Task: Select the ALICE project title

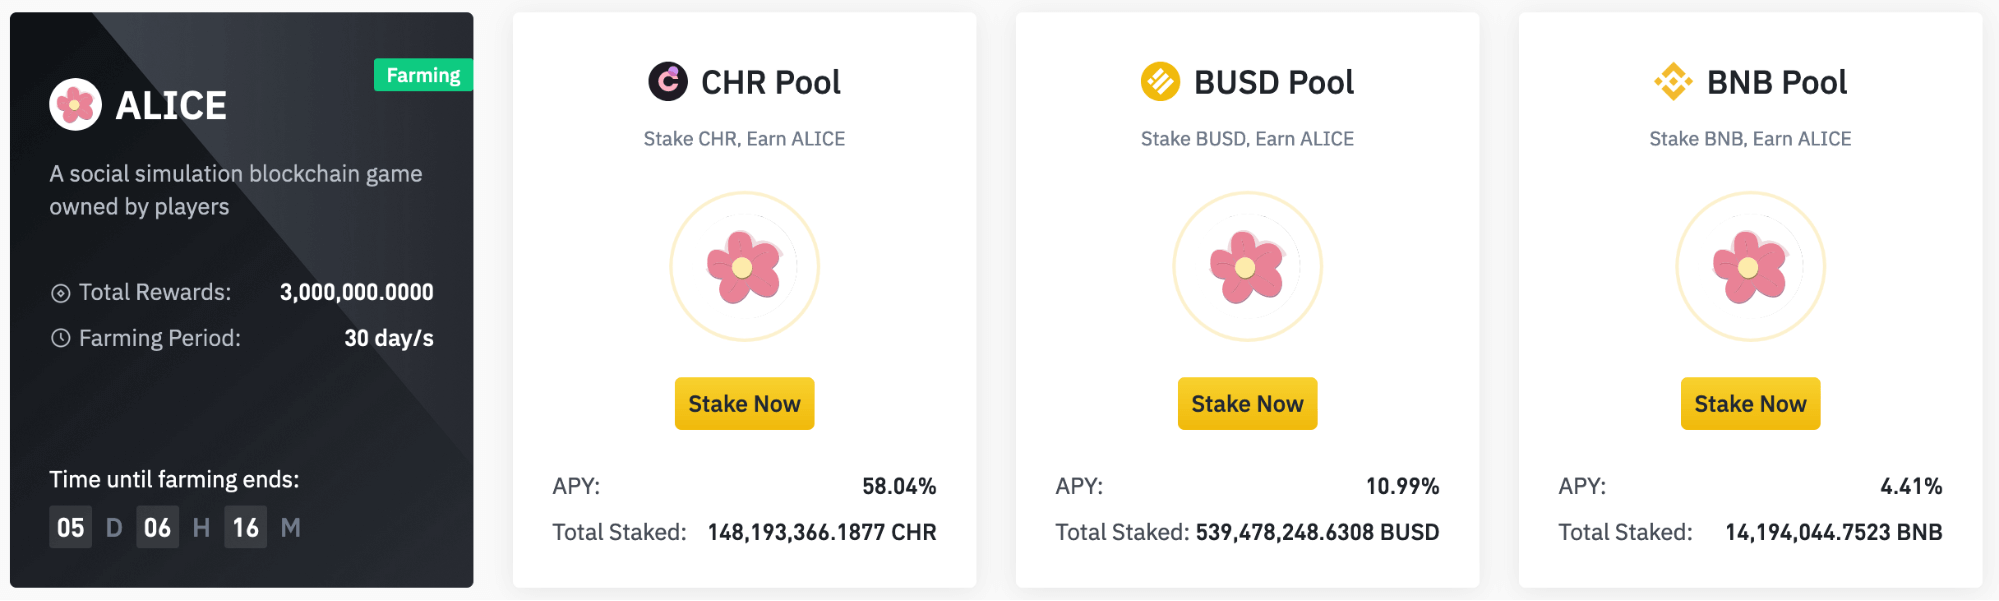Action: (171, 104)
